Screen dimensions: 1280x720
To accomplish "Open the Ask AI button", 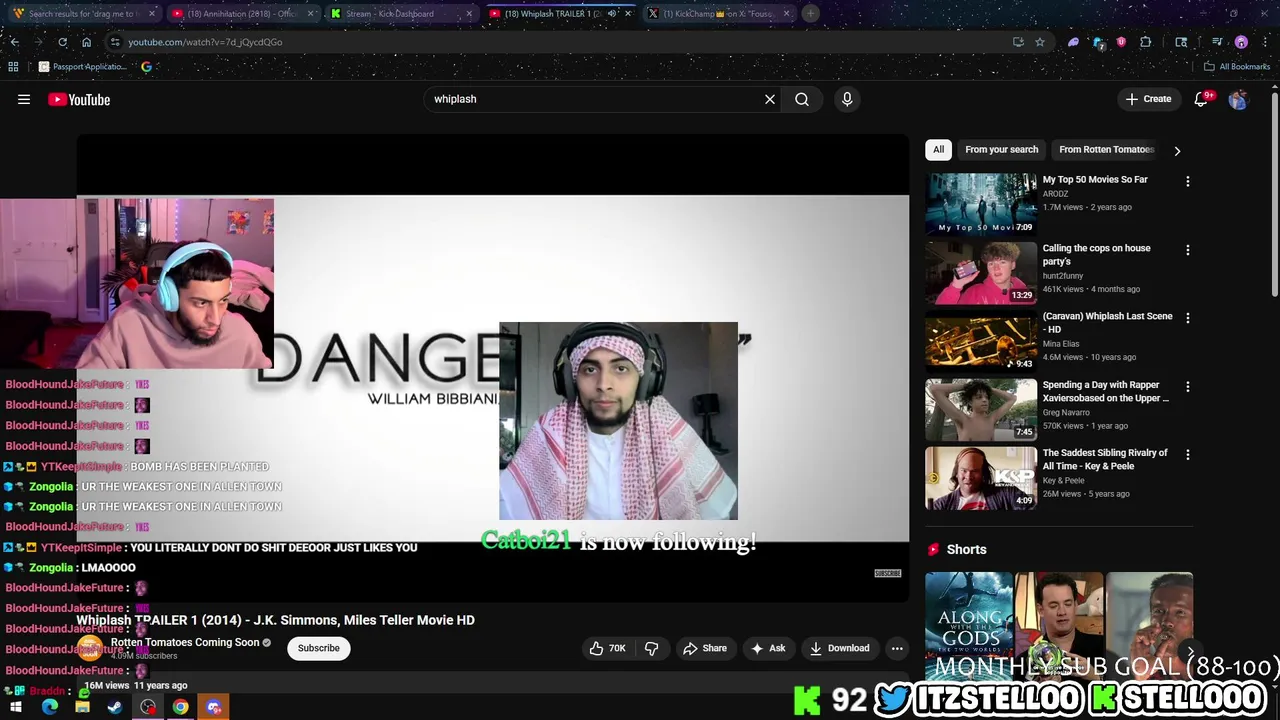I will pos(768,648).
